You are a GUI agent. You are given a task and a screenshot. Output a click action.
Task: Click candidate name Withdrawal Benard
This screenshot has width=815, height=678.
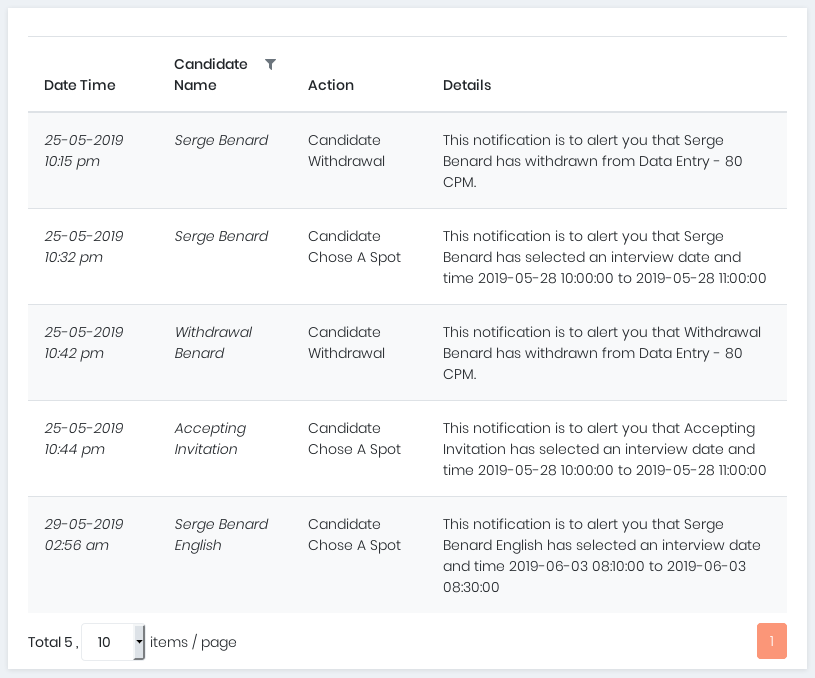tap(213, 342)
